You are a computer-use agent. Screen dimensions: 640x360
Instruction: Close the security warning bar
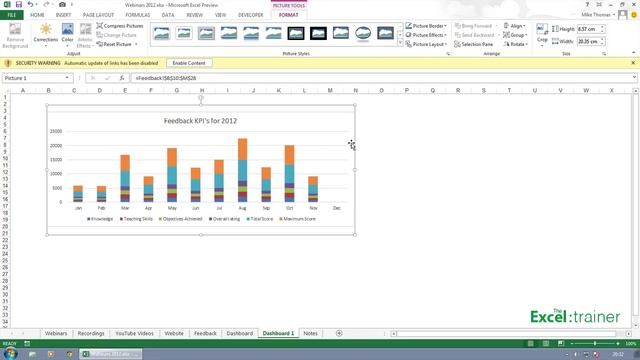(x=633, y=63)
